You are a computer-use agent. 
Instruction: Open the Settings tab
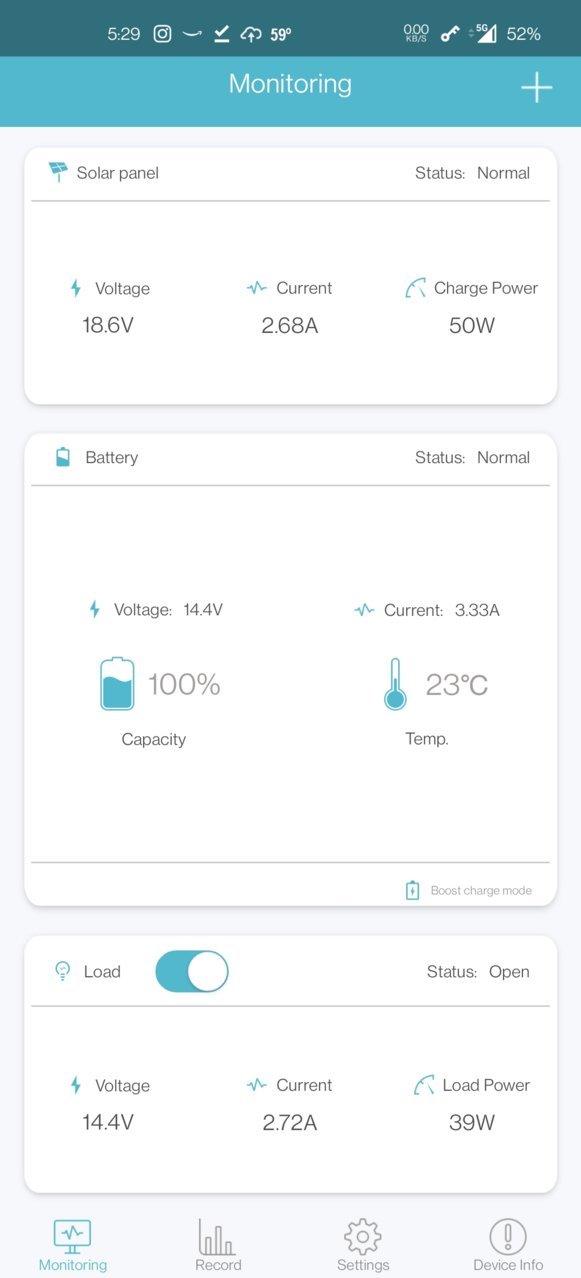point(363,1245)
